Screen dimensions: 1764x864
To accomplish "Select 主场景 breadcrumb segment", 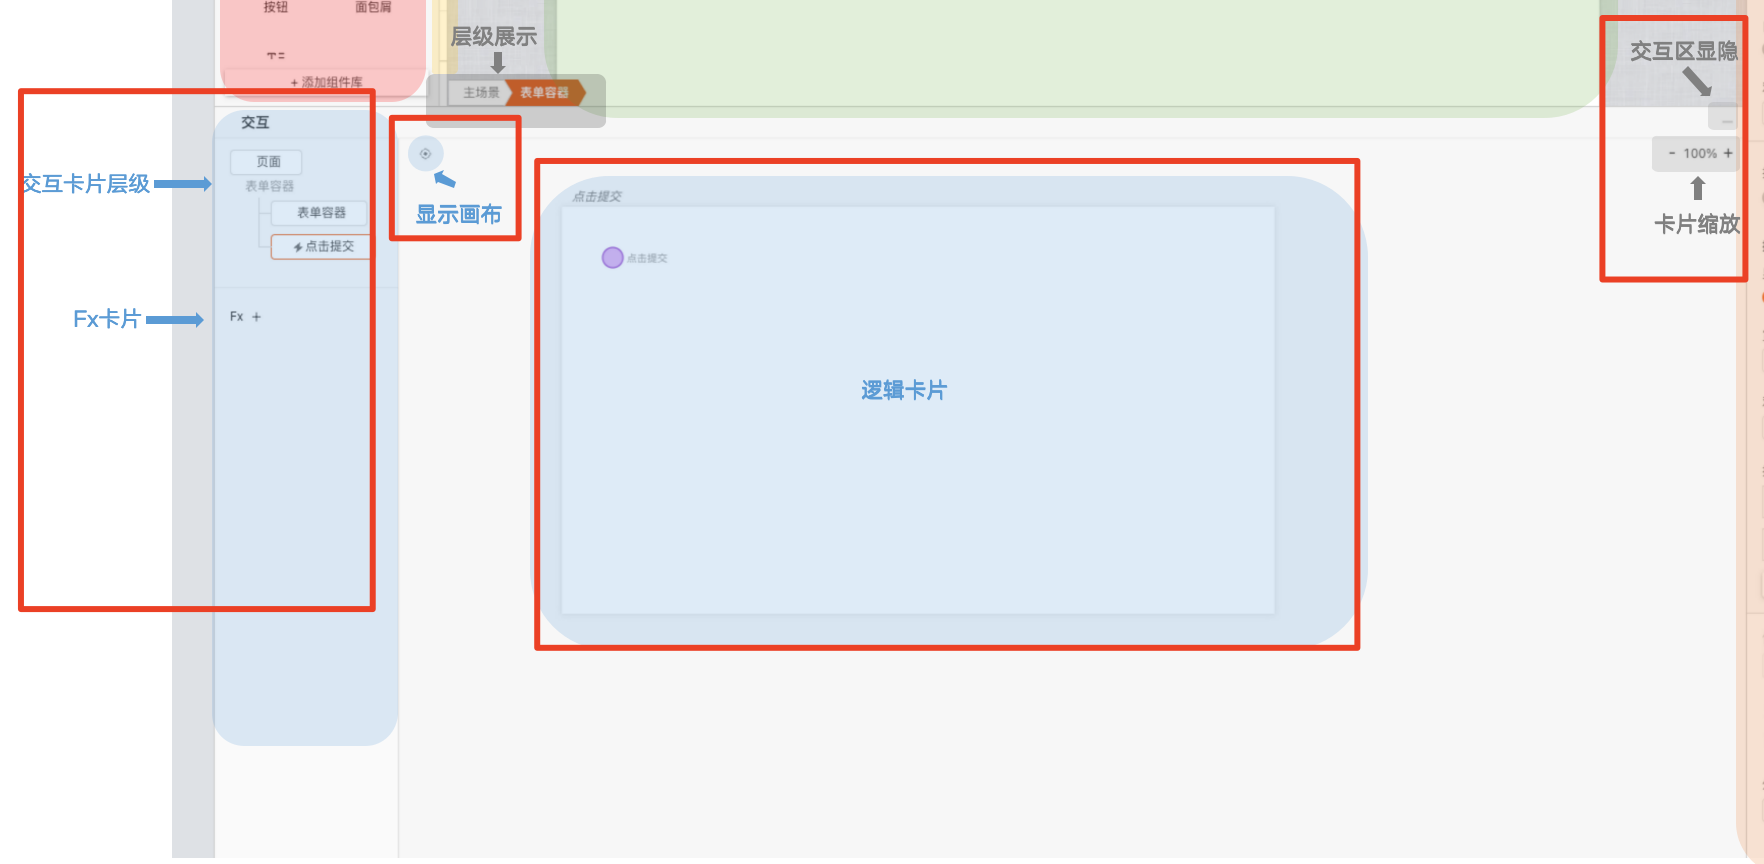I will pyautogui.click(x=481, y=93).
